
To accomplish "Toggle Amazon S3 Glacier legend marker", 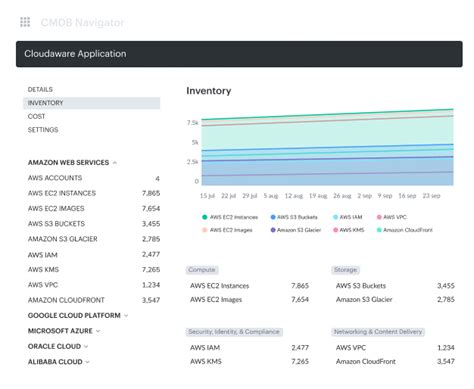I will (273, 230).
